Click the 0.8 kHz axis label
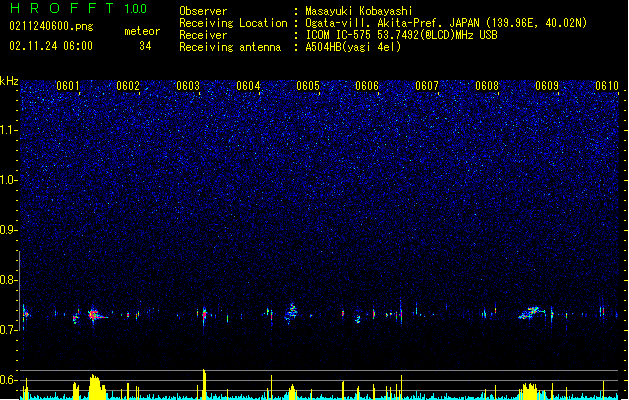 pos(9,280)
